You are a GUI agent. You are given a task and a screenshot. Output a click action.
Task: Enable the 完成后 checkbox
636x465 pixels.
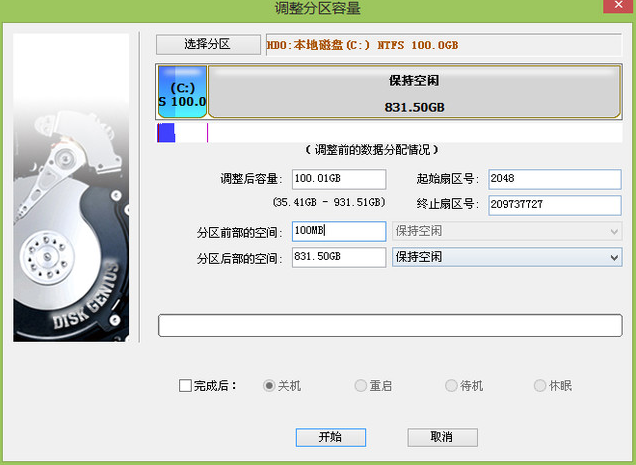point(185,385)
